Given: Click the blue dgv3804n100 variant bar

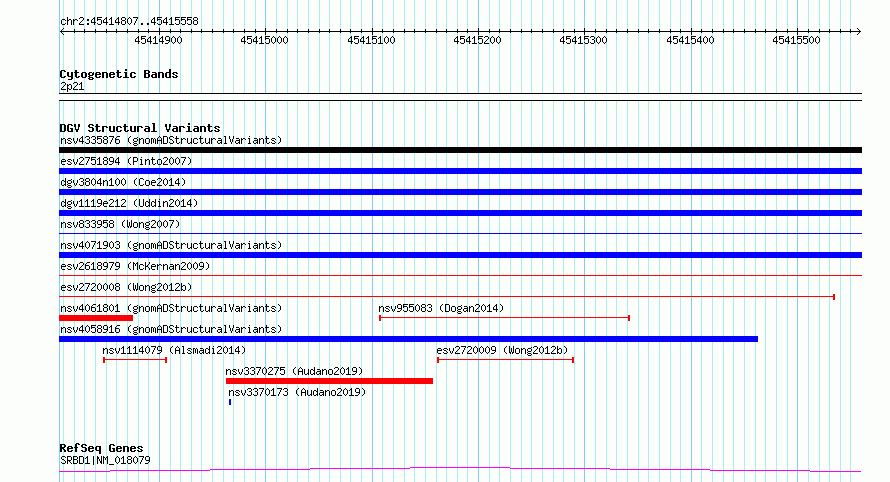Looking at the screenshot, I should [x=460, y=192].
